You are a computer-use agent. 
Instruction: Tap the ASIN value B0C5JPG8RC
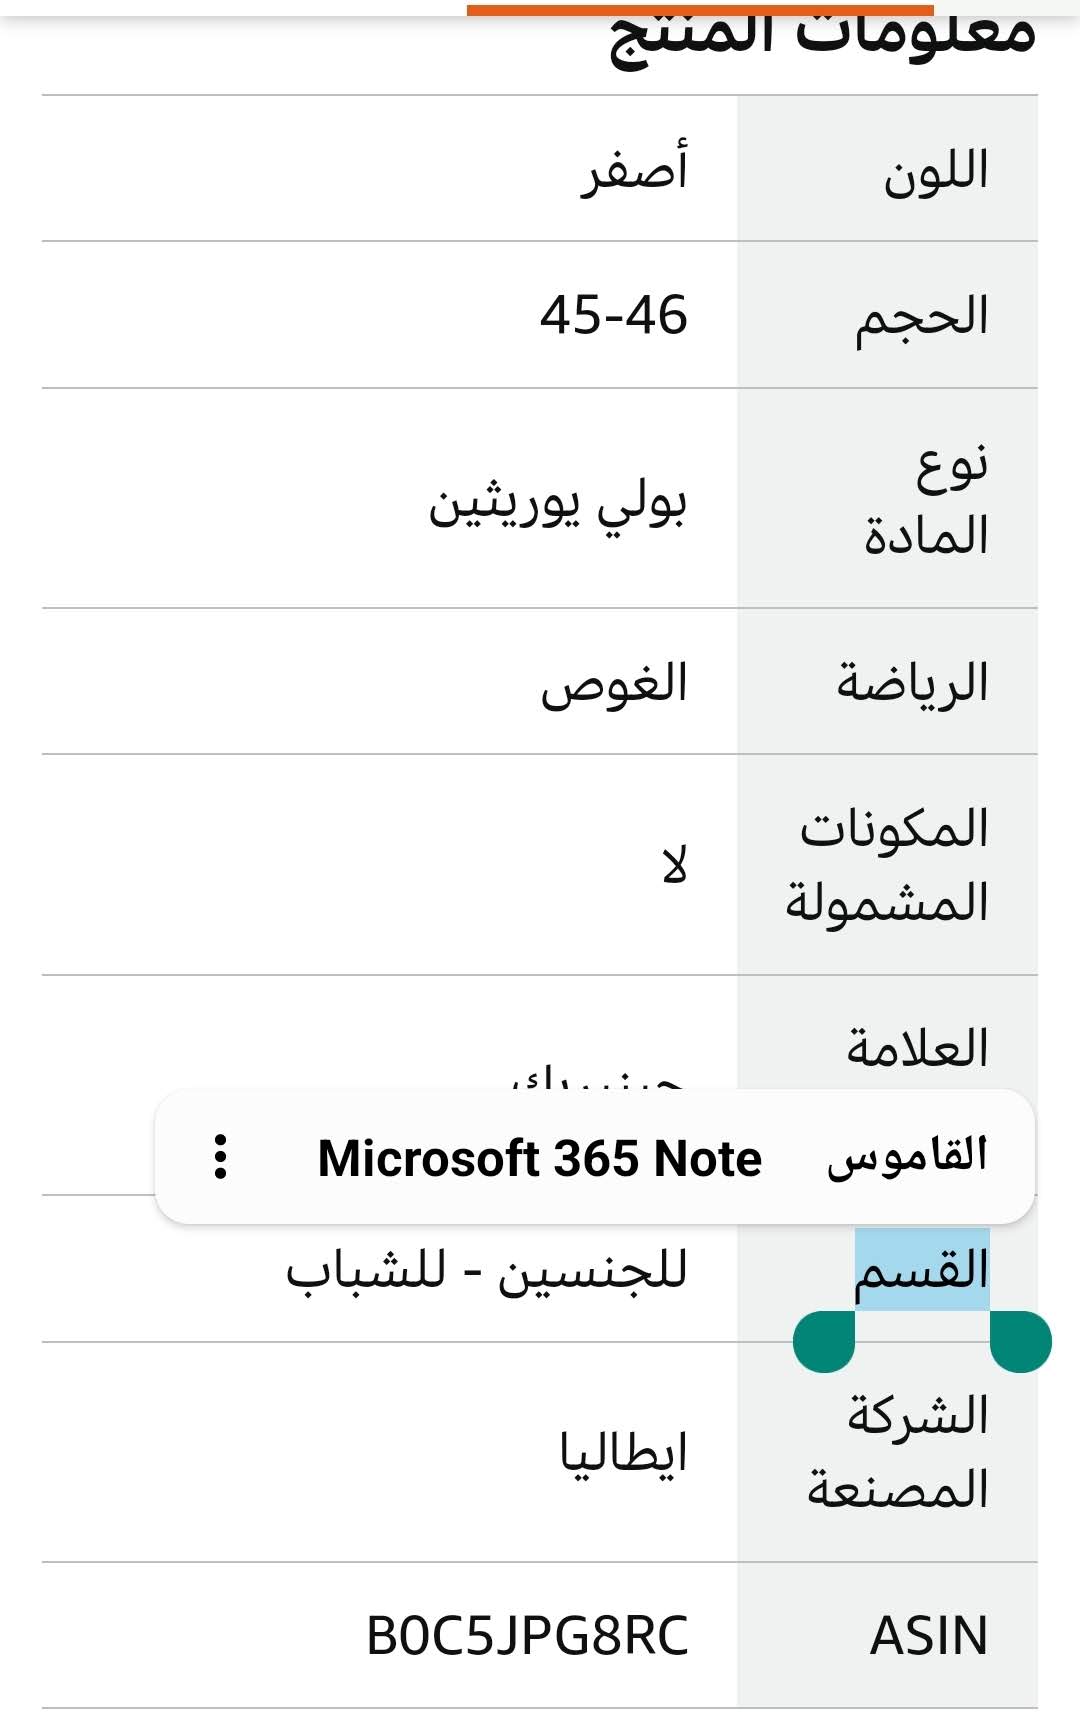tap(527, 1636)
